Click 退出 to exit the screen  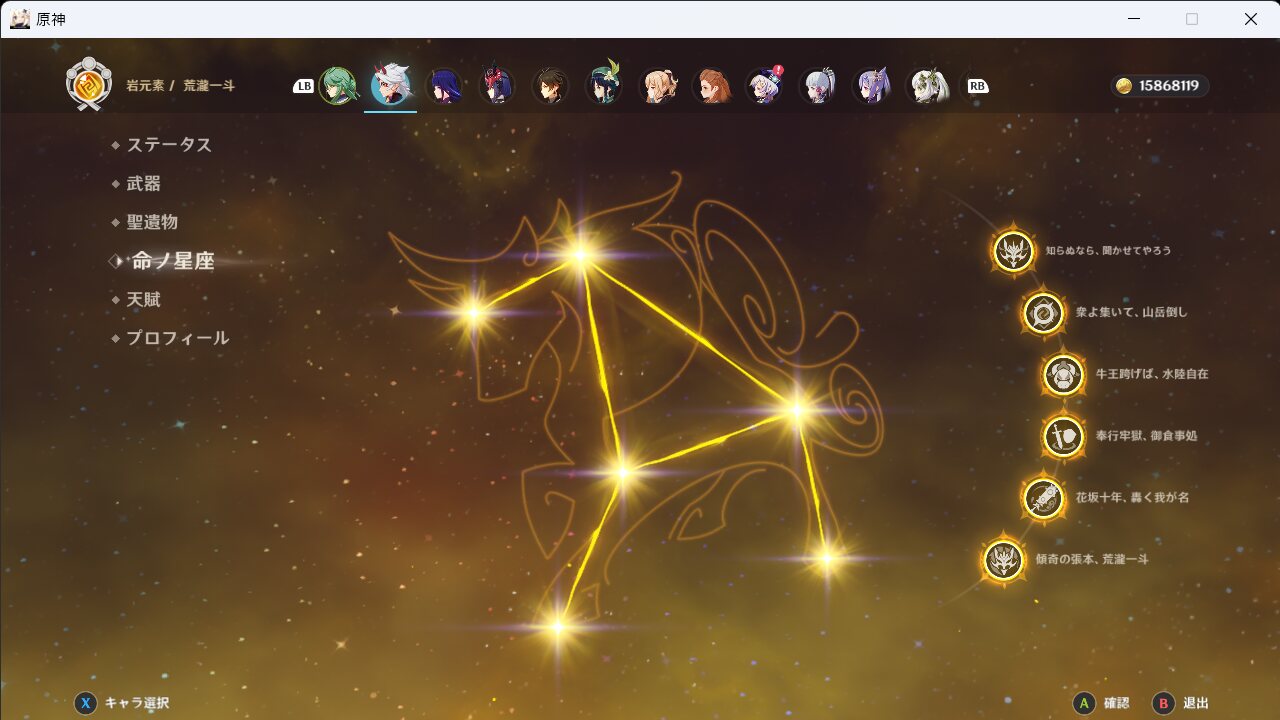tap(1182, 703)
